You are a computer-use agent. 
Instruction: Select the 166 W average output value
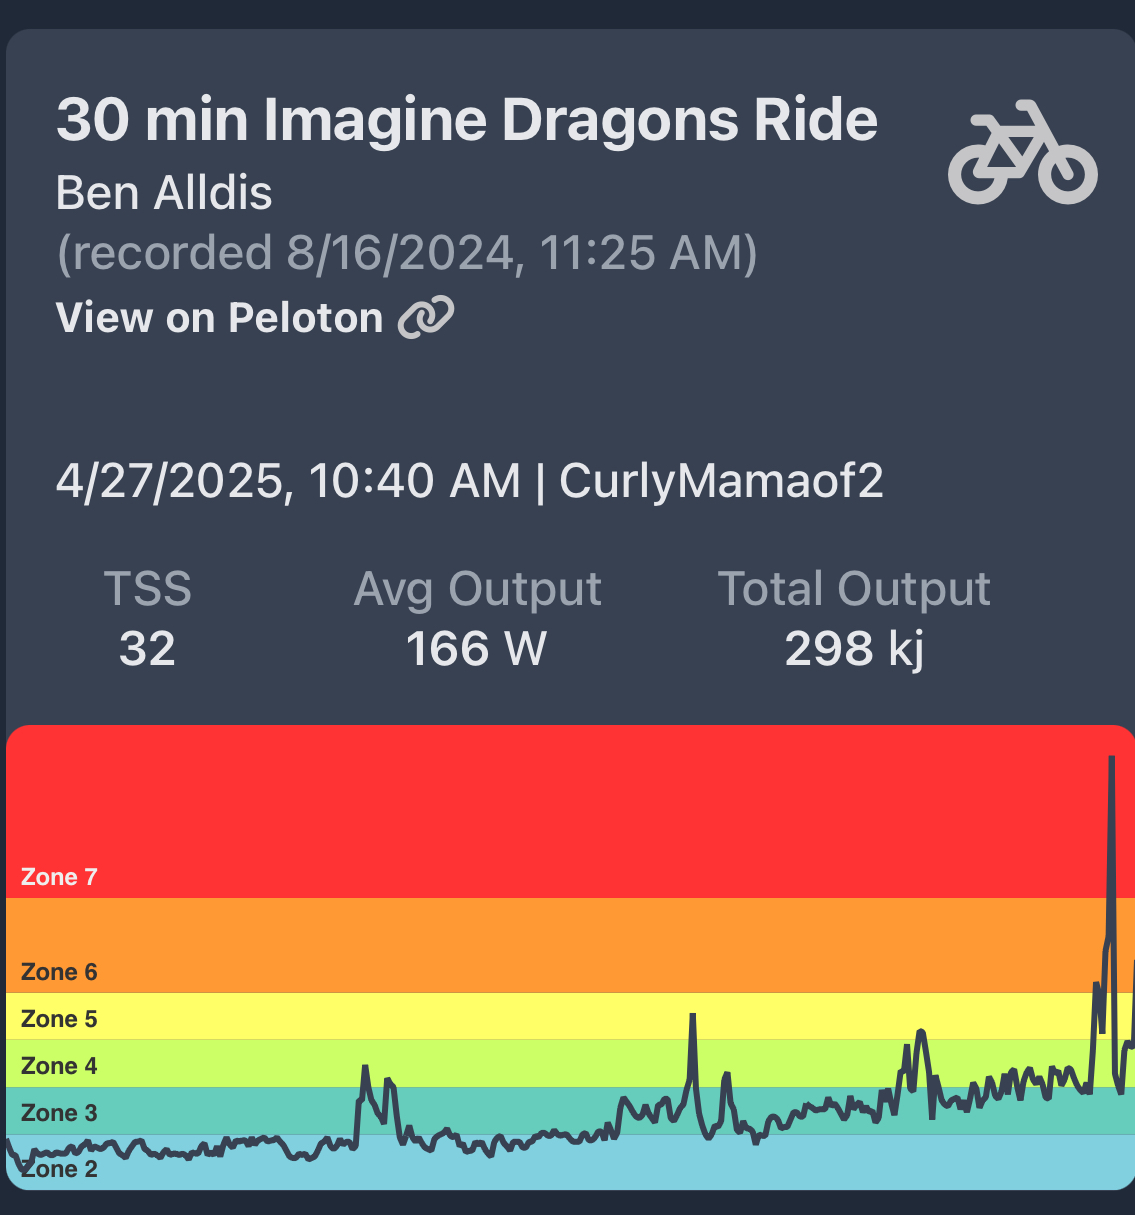pyautogui.click(x=476, y=649)
